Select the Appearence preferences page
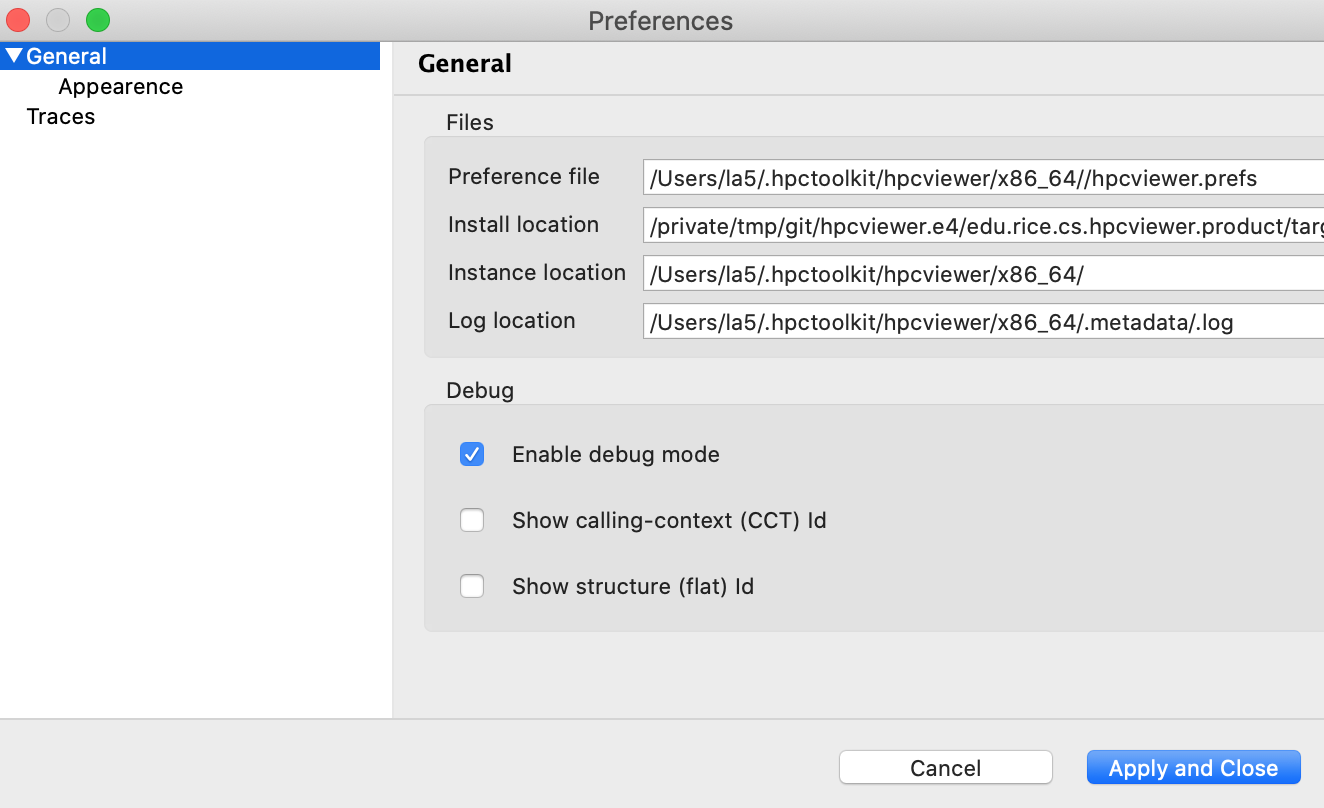This screenshot has width=1324, height=808. click(x=120, y=87)
